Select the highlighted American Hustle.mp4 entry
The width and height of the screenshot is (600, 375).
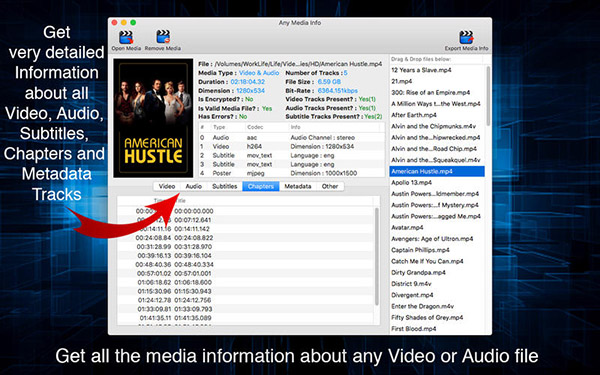[437, 171]
